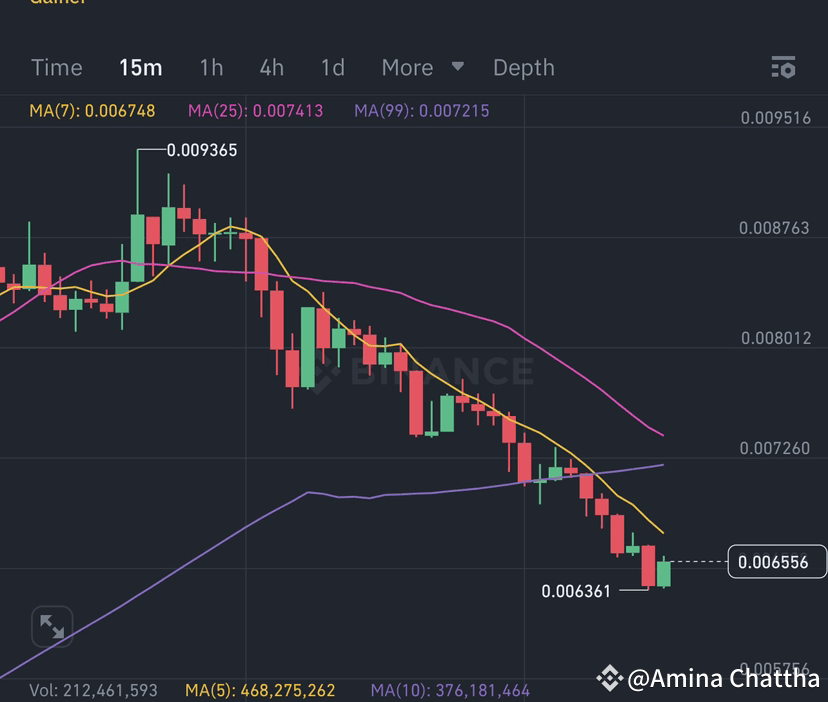828x702 pixels.
Task: Click the low price marker 0.006361
Action: [575, 591]
